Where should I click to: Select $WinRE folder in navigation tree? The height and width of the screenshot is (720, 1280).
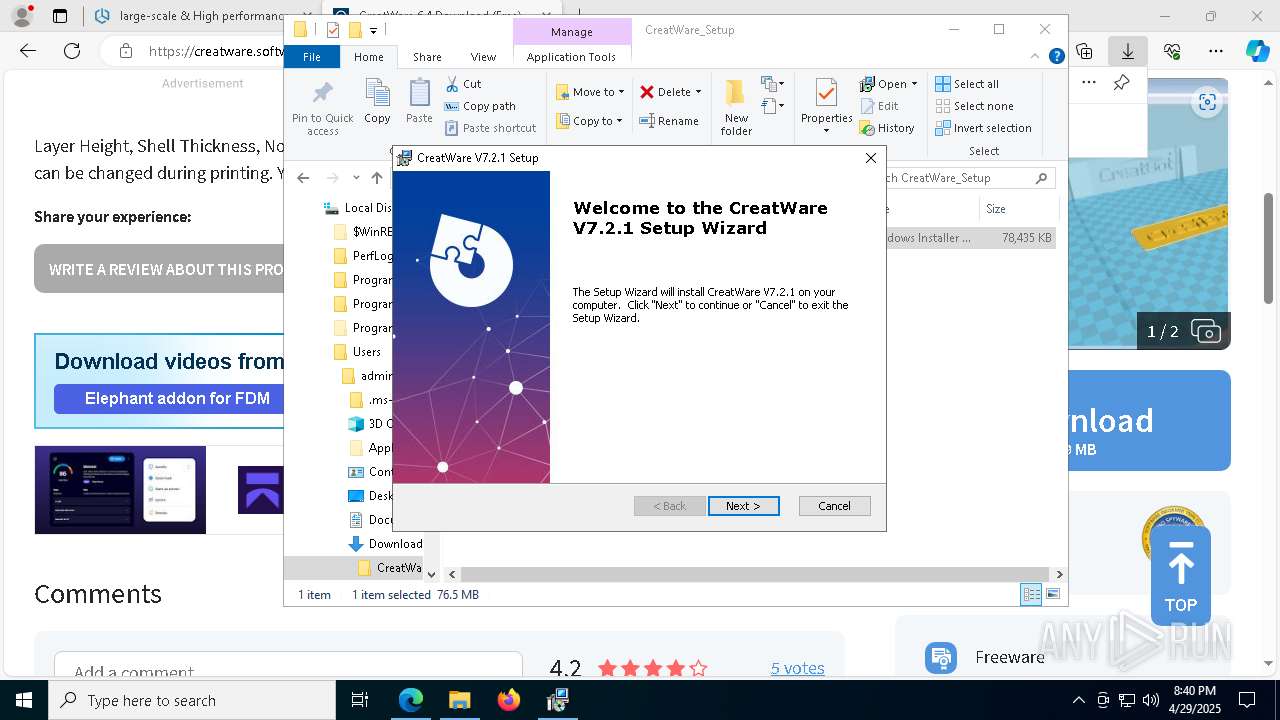point(362,232)
